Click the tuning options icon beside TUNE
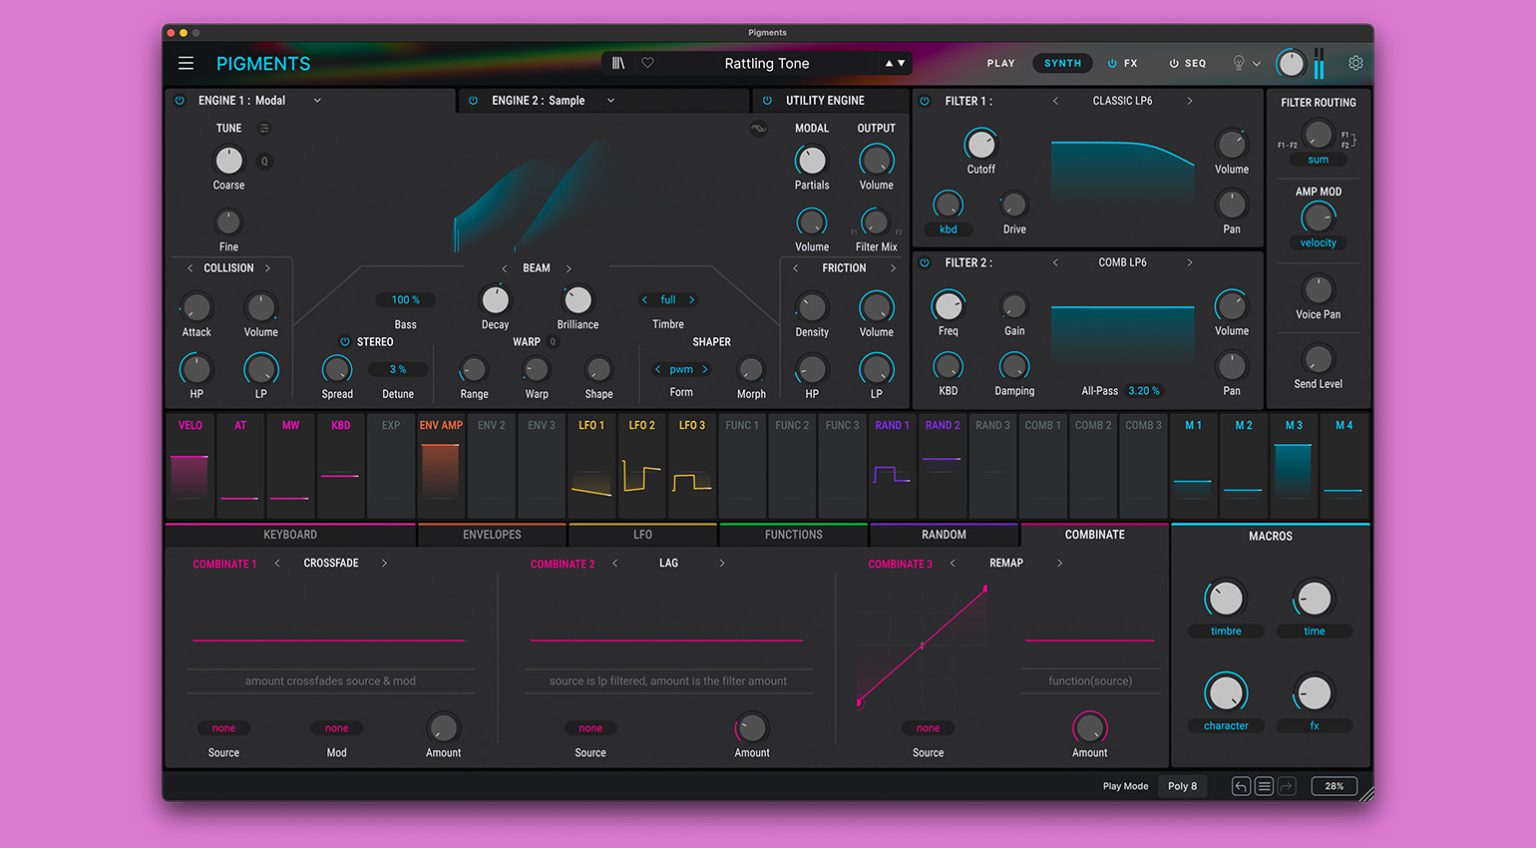This screenshot has width=1536, height=848. click(x=262, y=128)
